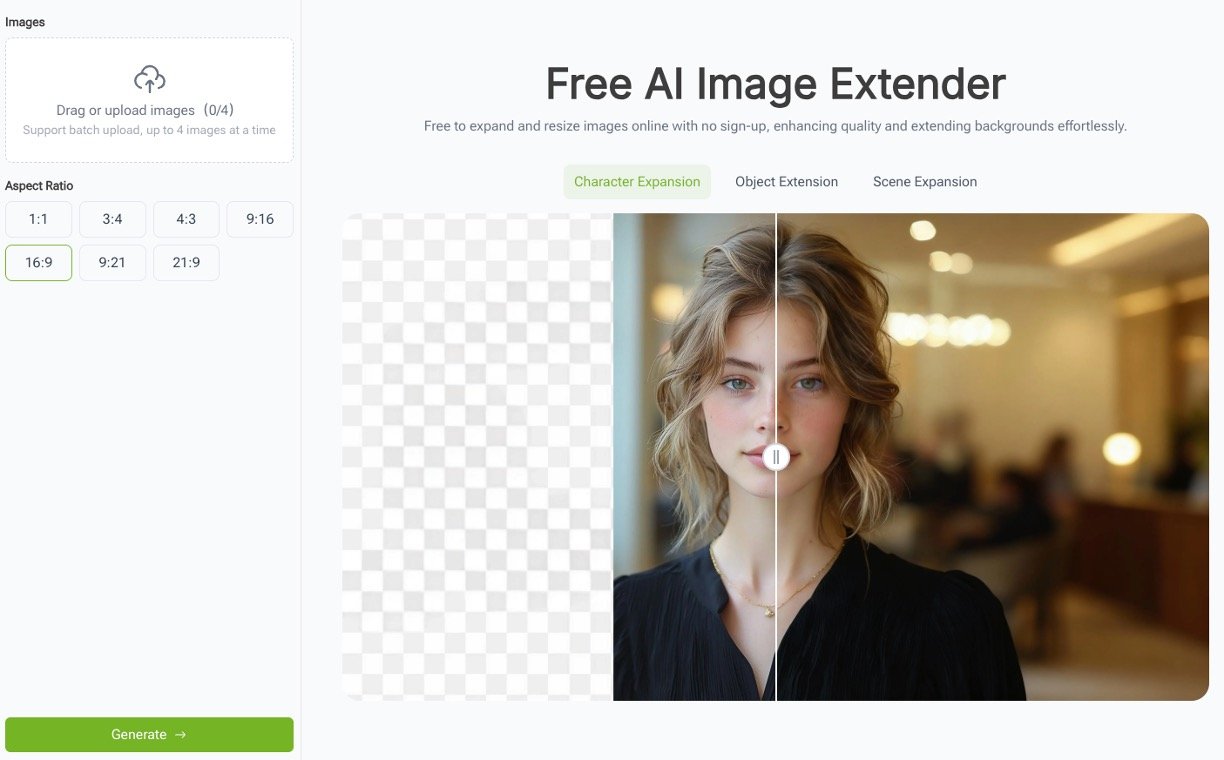This screenshot has height=760, width=1224.
Task: Select the 21:9 aspect ratio
Action: pyautogui.click(x=186, y=262)
